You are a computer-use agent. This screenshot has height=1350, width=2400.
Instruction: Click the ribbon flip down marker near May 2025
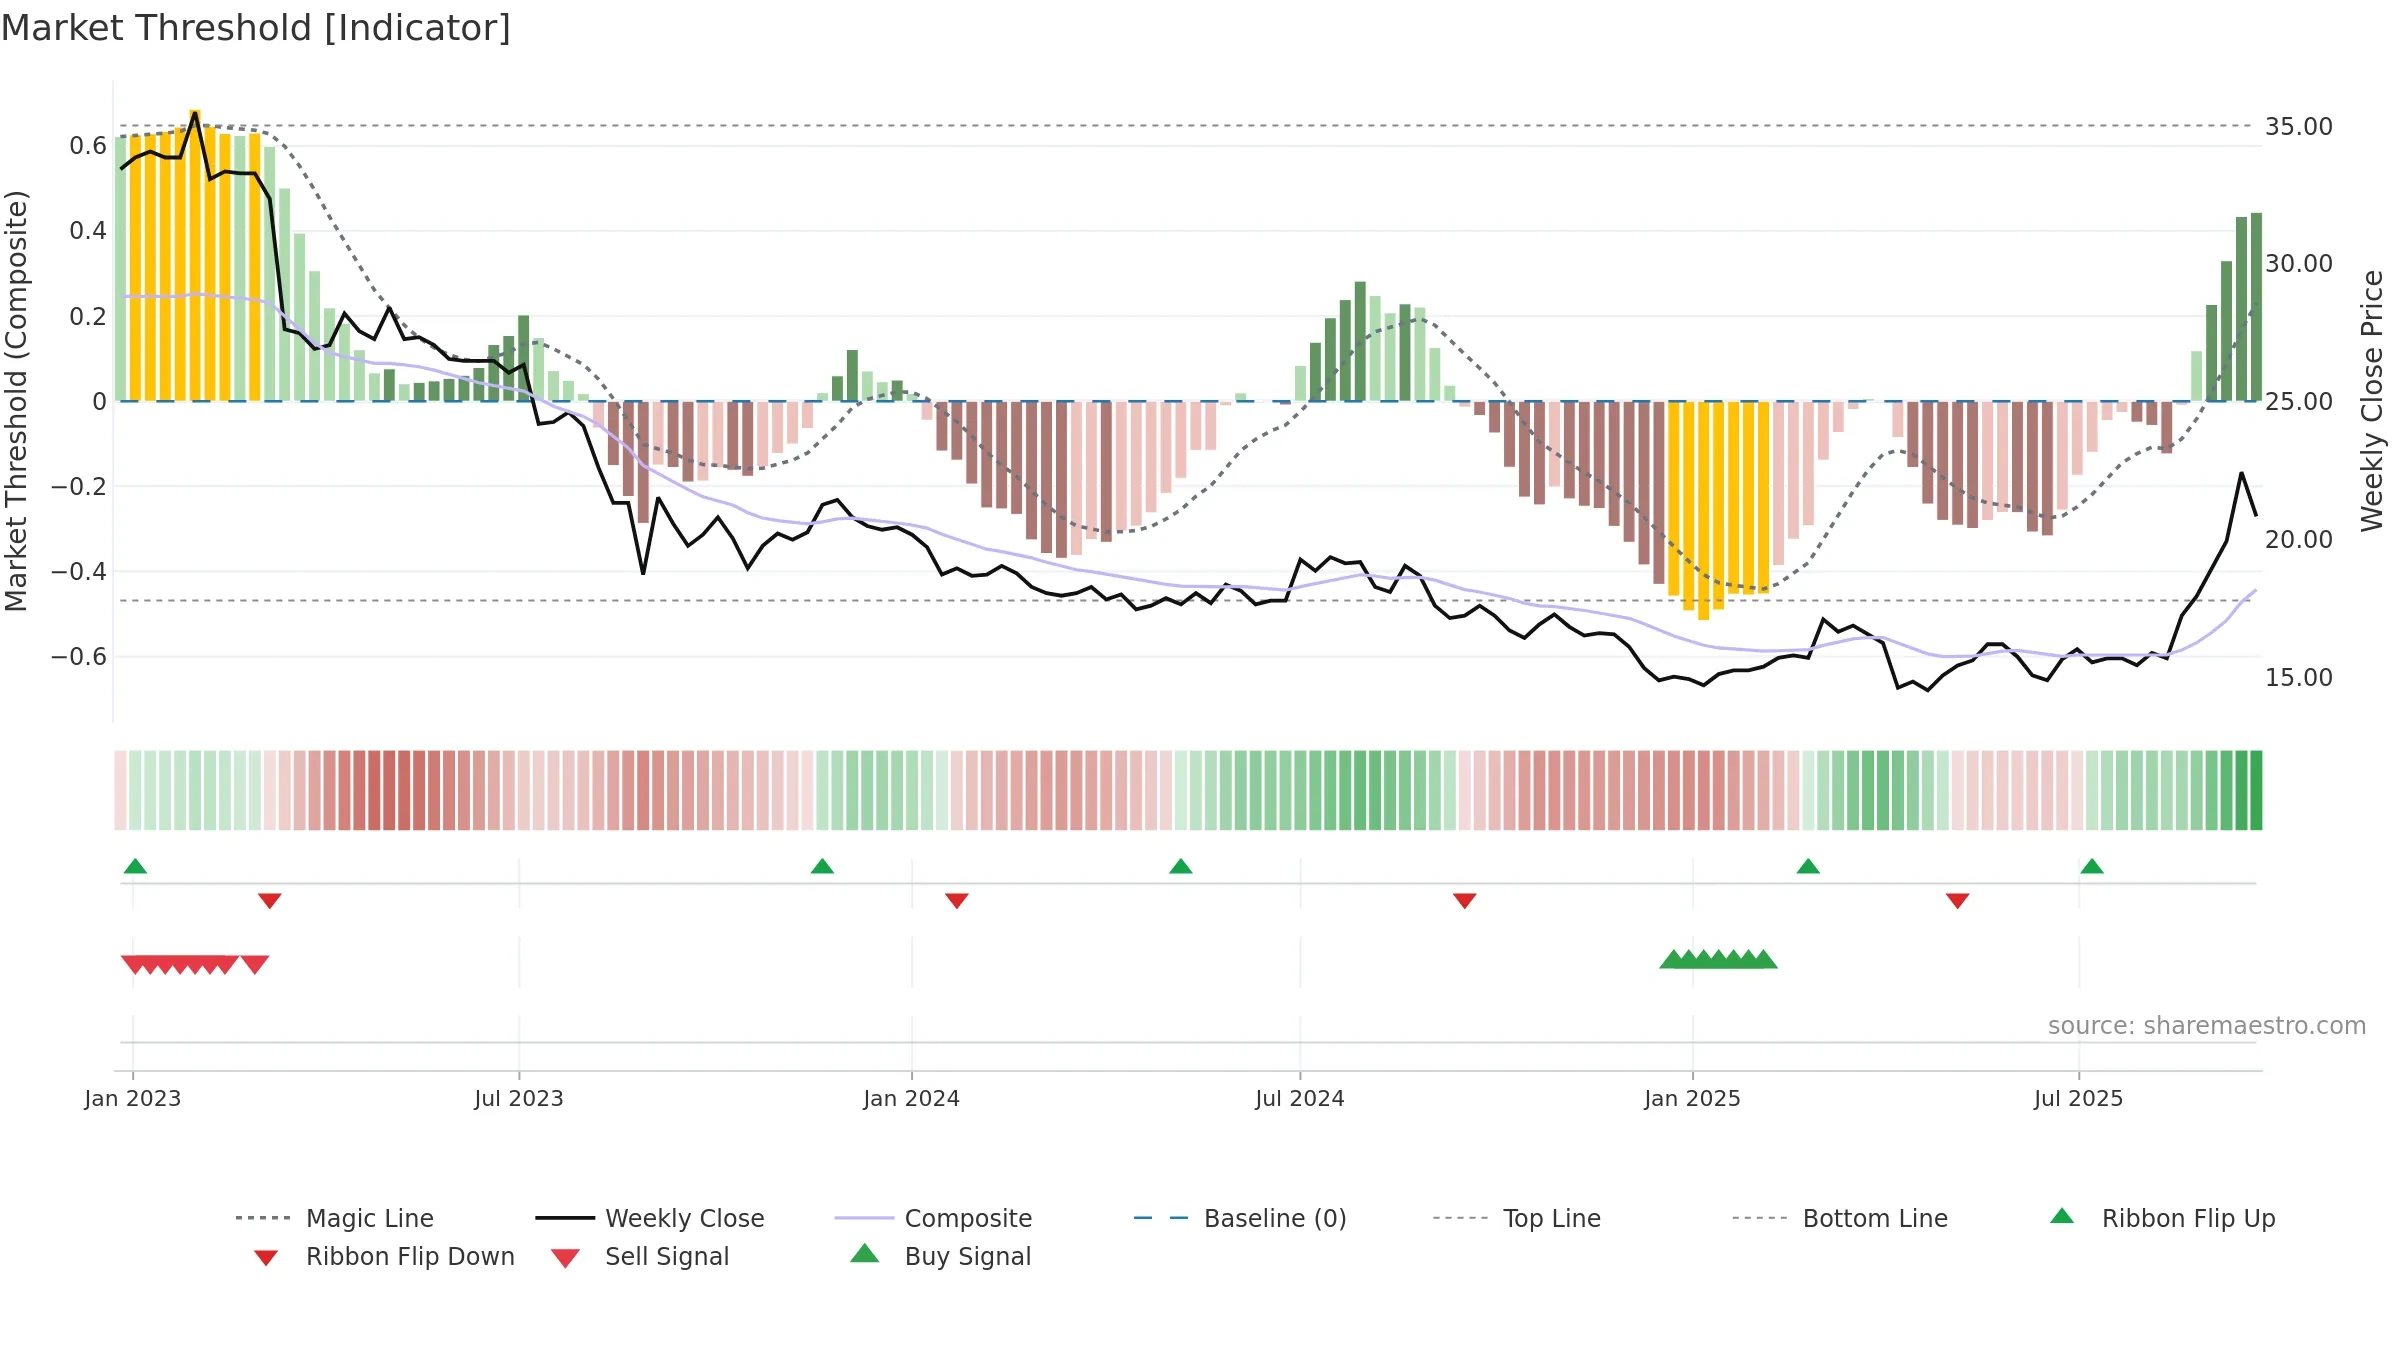pos(1958,901)
